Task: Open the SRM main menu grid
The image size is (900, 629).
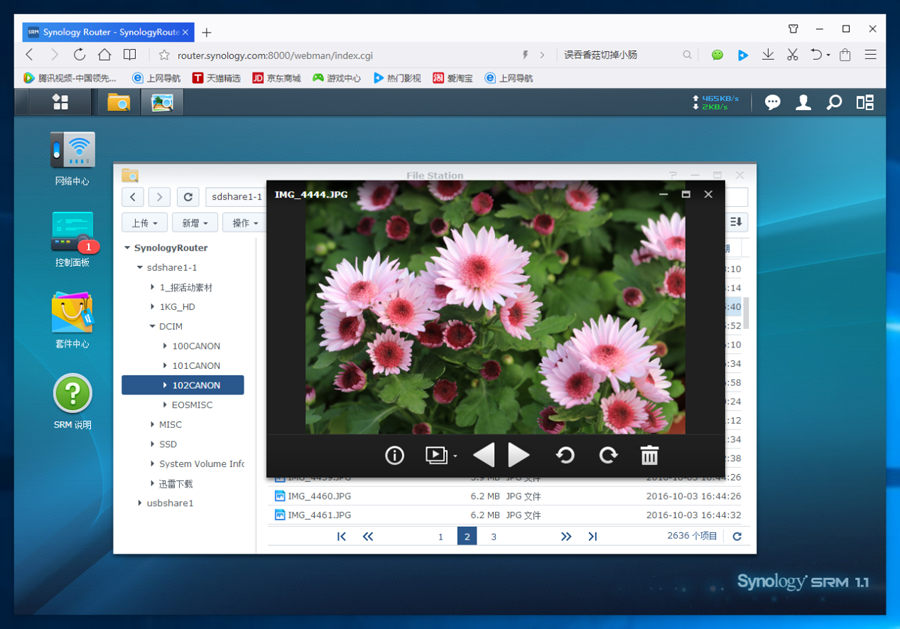Action: click(61, 102)
